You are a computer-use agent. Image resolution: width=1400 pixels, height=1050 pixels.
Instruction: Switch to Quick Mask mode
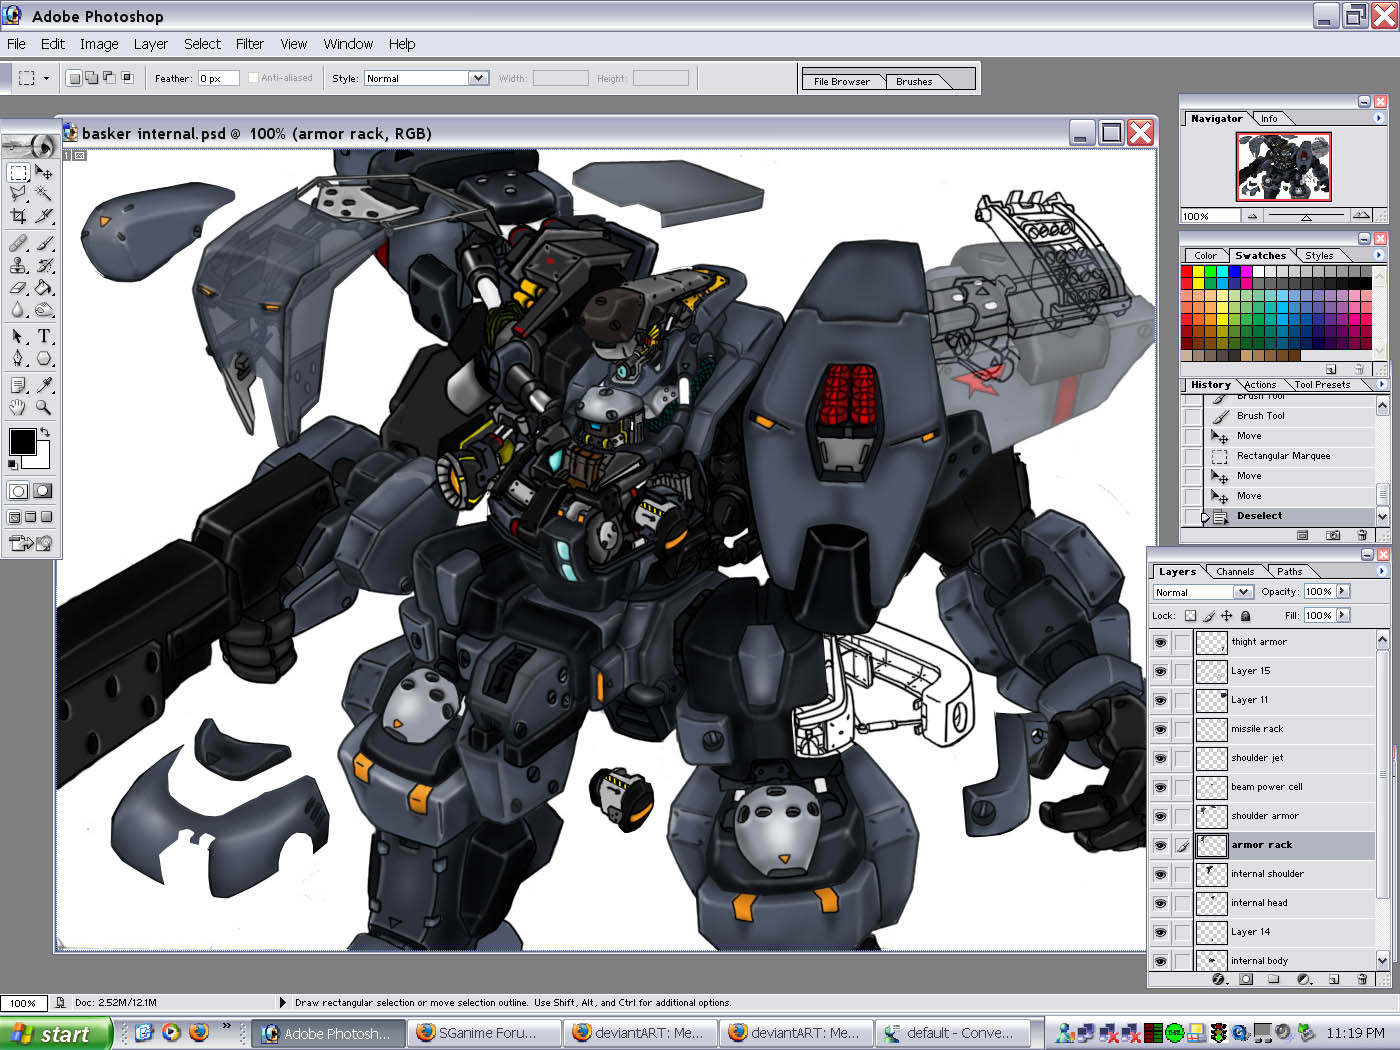tap(43, 491)
